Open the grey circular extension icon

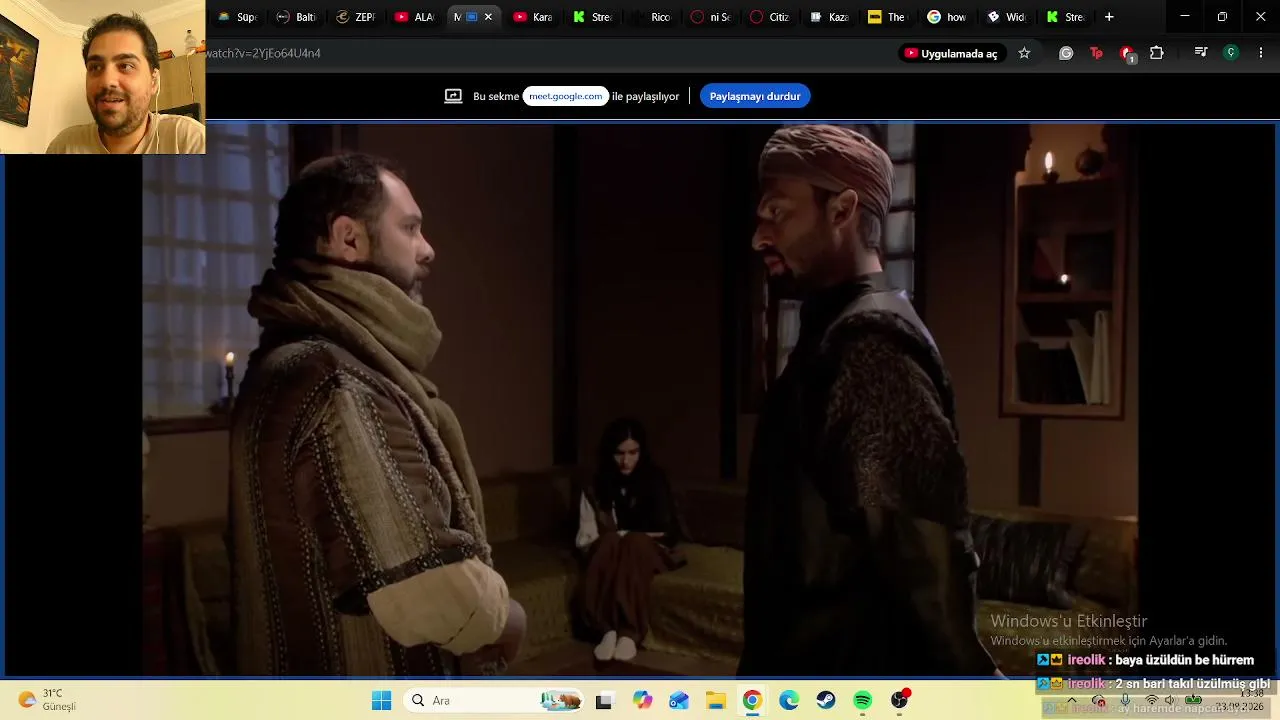click(x=1066, y=53)
